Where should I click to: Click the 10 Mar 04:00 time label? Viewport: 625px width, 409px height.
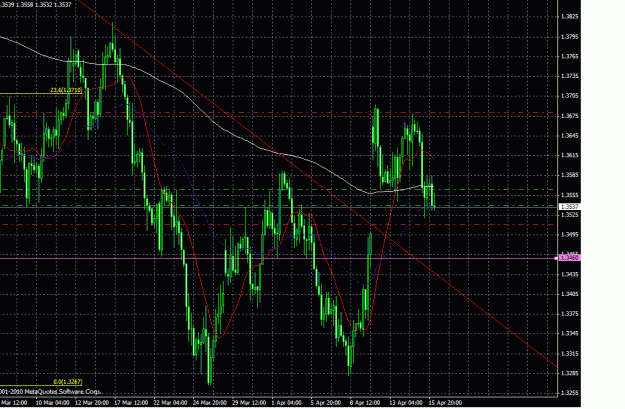click(52, 403)
